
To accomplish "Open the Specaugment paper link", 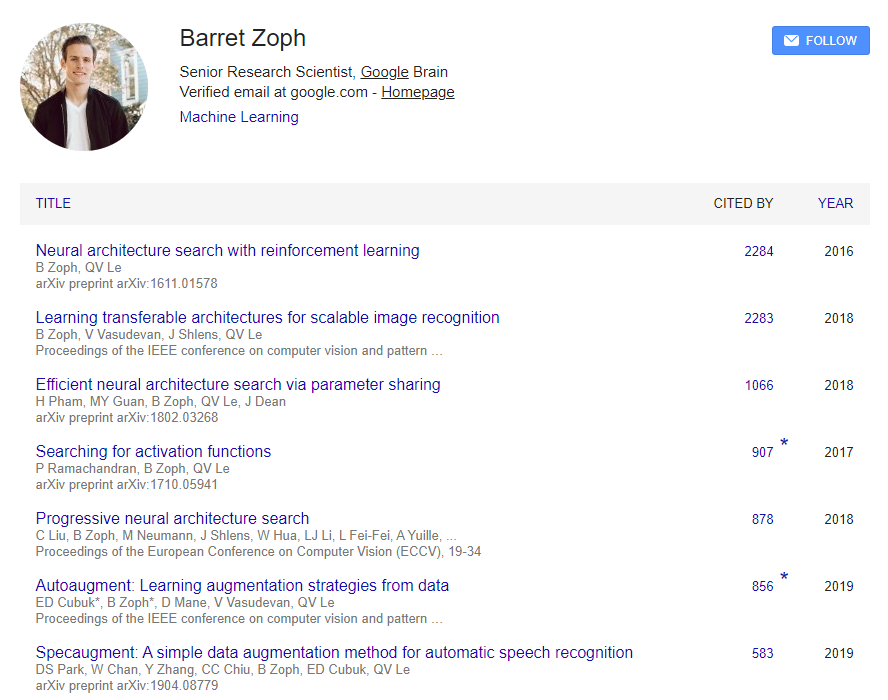I will click(334, 652).
